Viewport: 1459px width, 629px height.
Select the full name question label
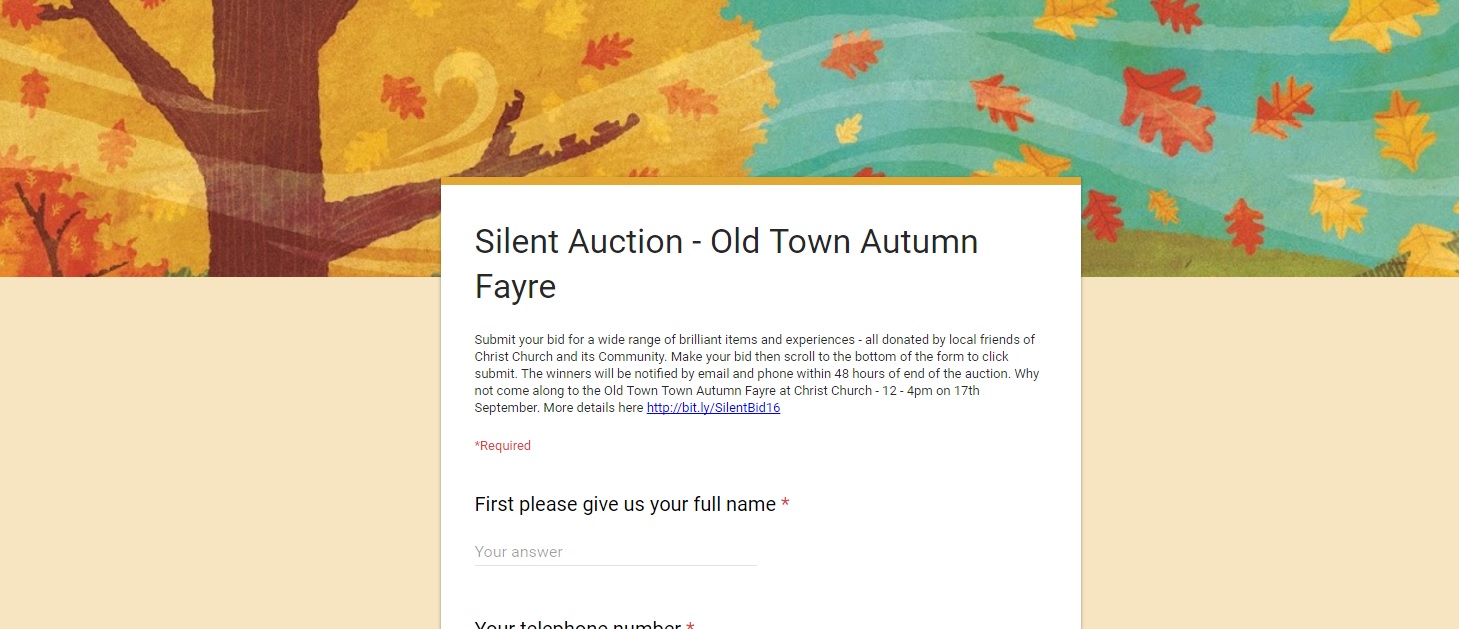pos(625,504)
